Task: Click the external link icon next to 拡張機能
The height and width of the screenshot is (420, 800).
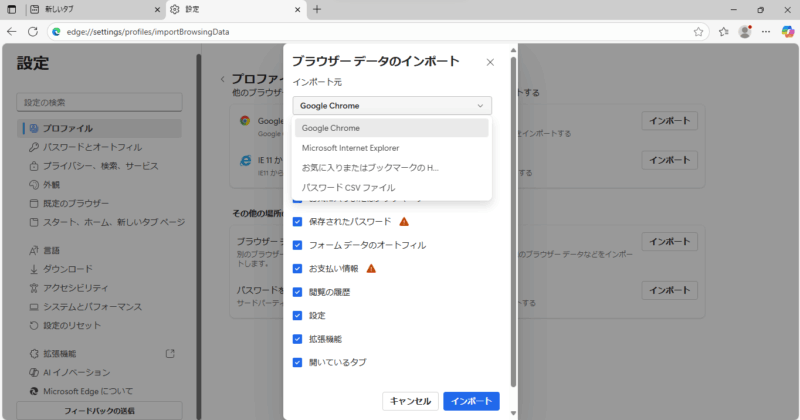Action: pyautogui.click(x=170, y=353)
